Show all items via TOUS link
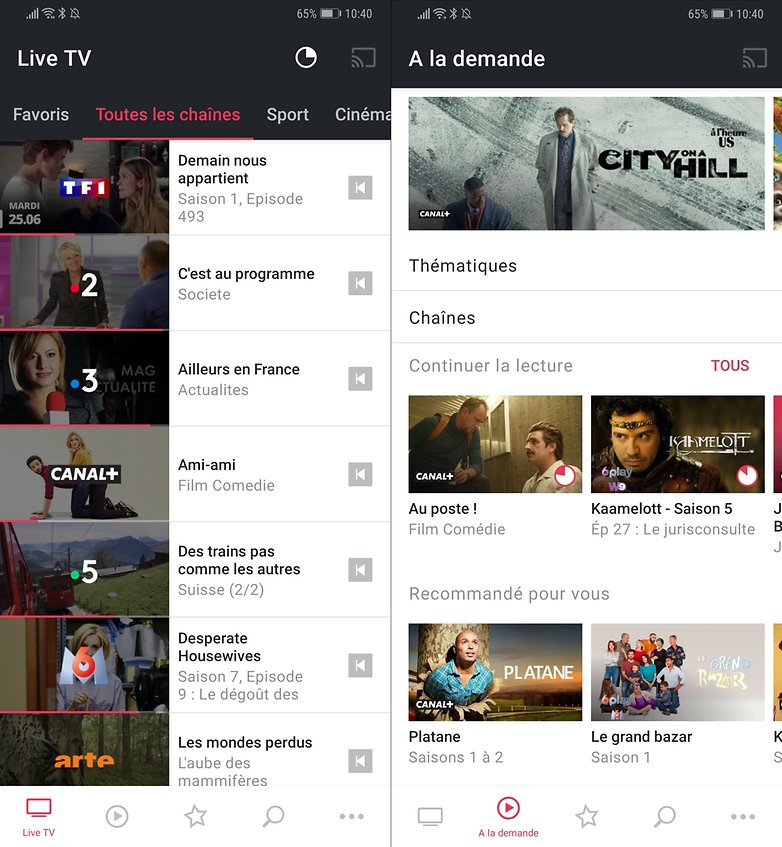This screenshot has height=847, width=782. 730,366
